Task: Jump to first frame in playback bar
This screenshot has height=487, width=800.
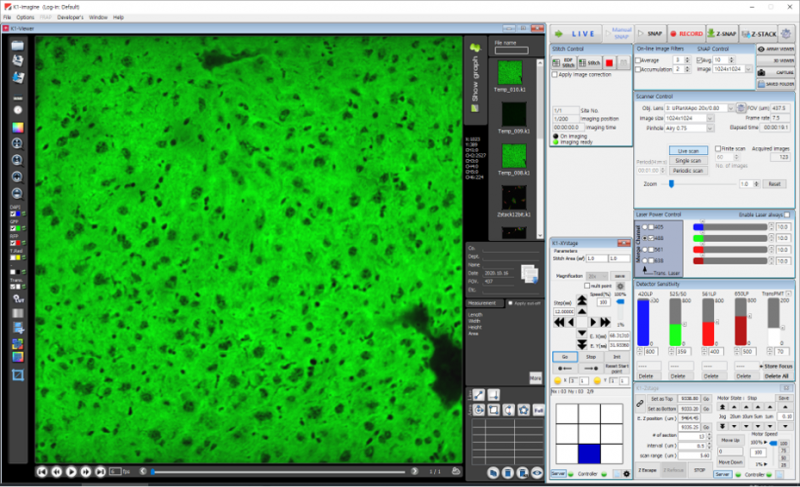Action: [42, 472]
